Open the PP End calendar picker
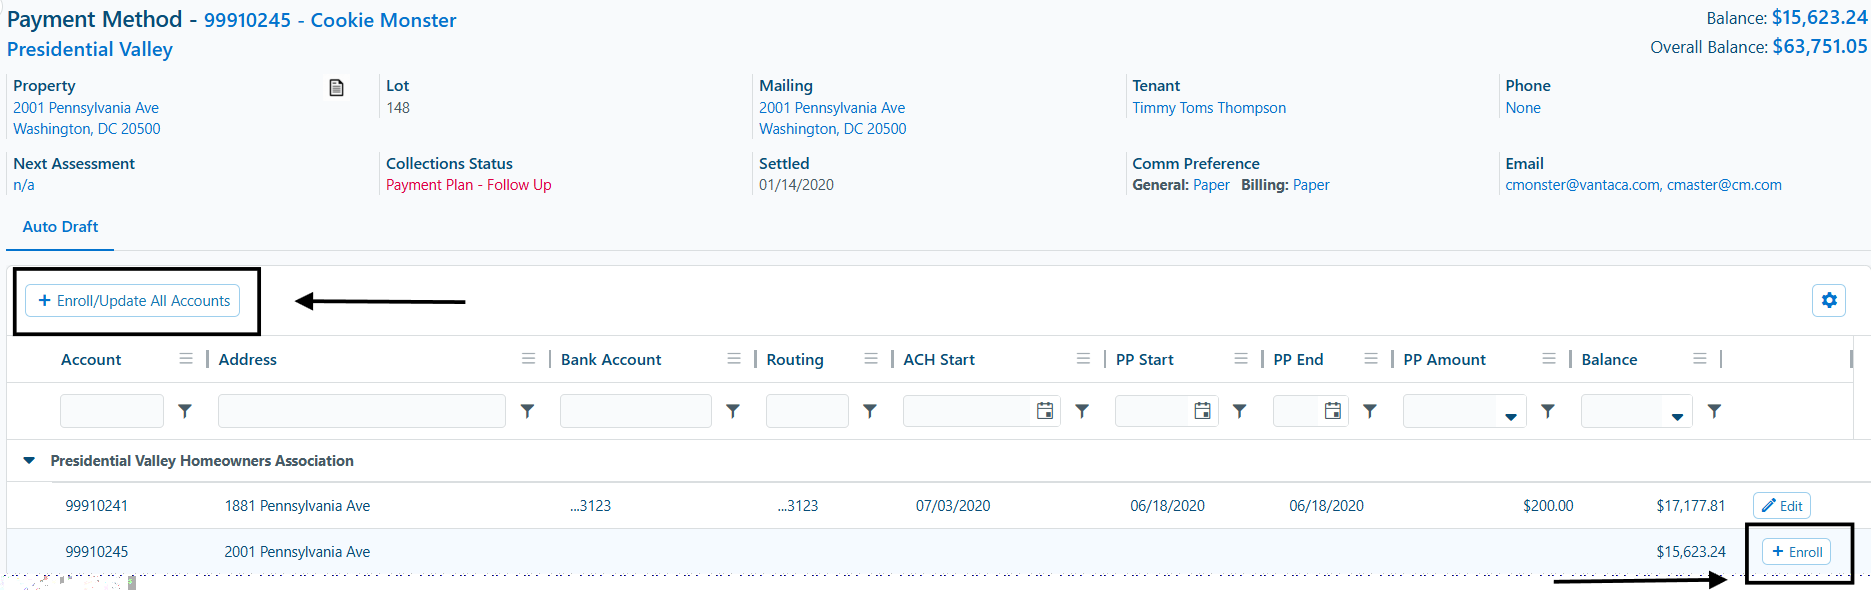 click(1332, 411)
